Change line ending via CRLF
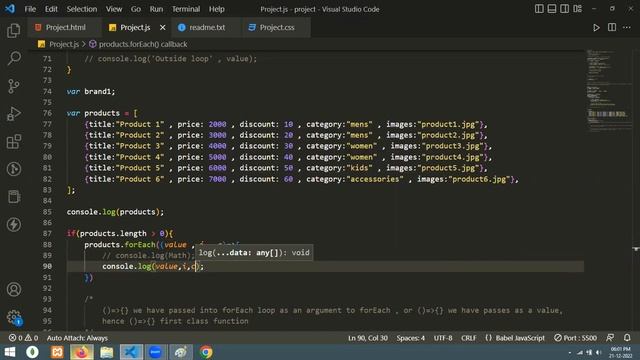This screenshot has width=640, height=360. (x=469, y=338)
